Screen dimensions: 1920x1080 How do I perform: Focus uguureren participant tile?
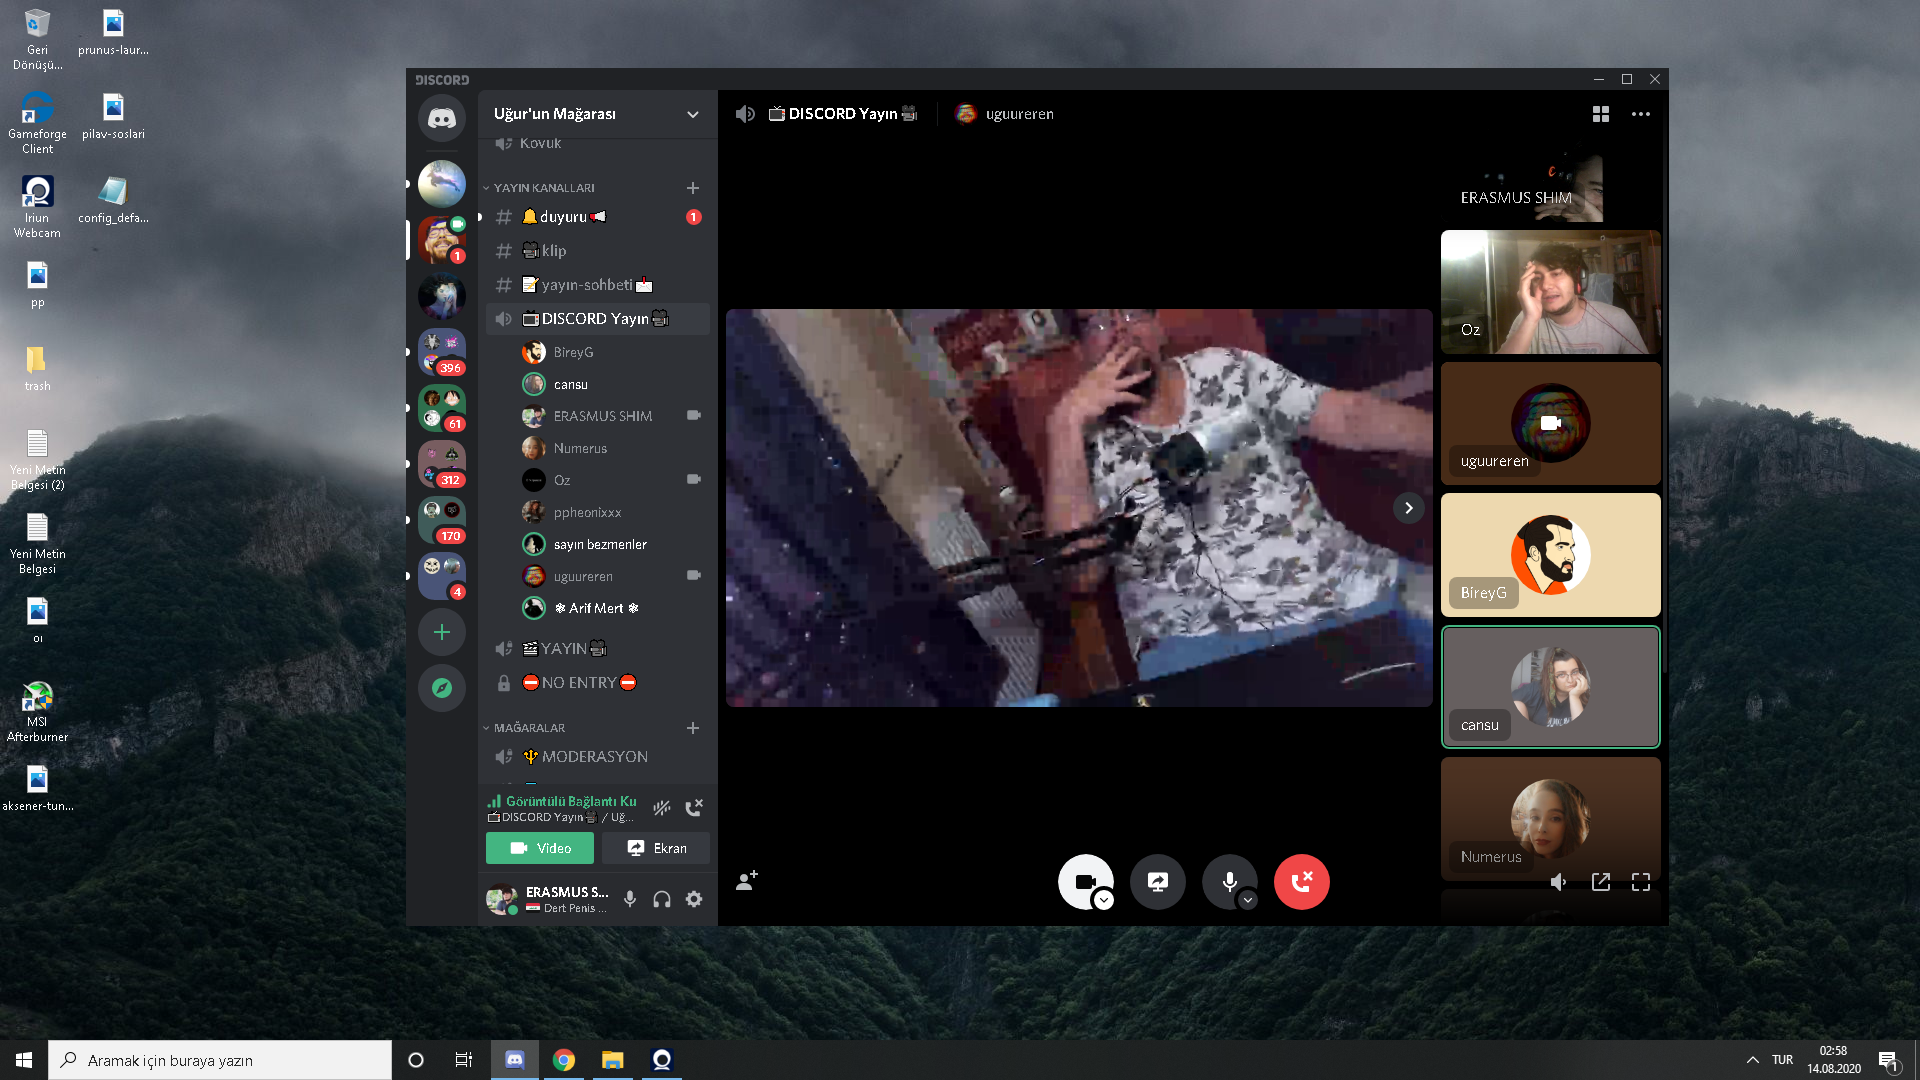click(x=1551, y=423)
